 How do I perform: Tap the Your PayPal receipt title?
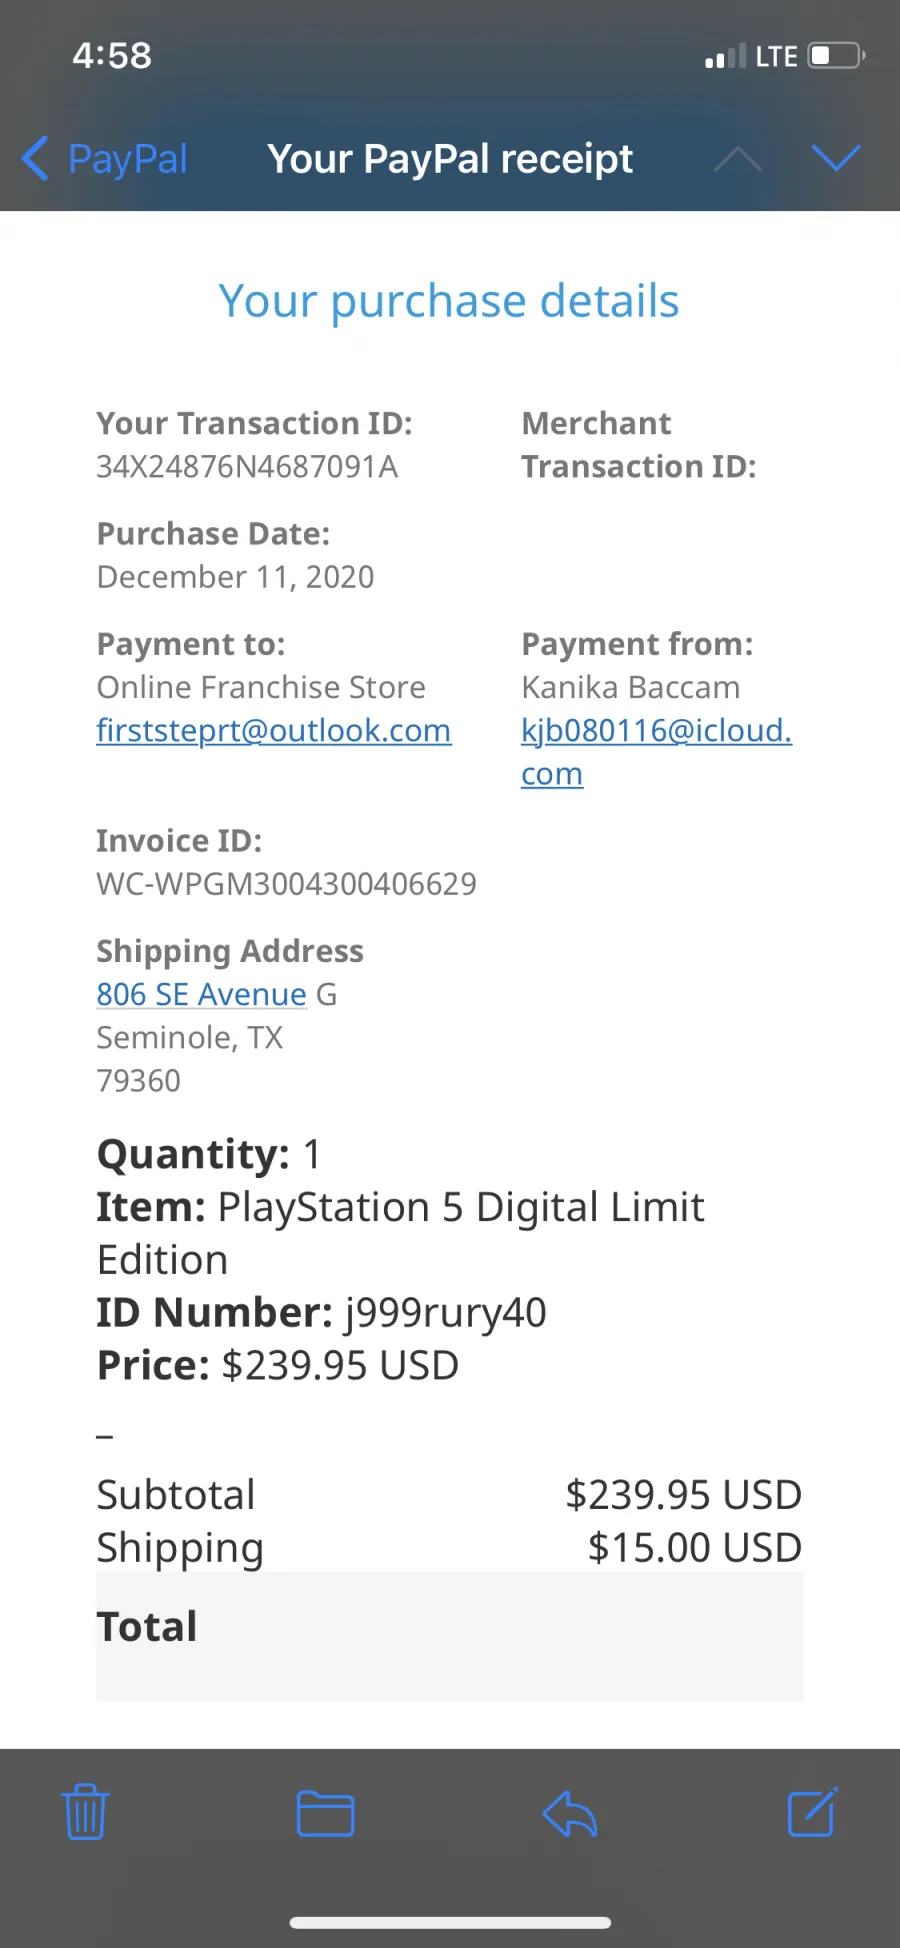click(x=450, y=159)
